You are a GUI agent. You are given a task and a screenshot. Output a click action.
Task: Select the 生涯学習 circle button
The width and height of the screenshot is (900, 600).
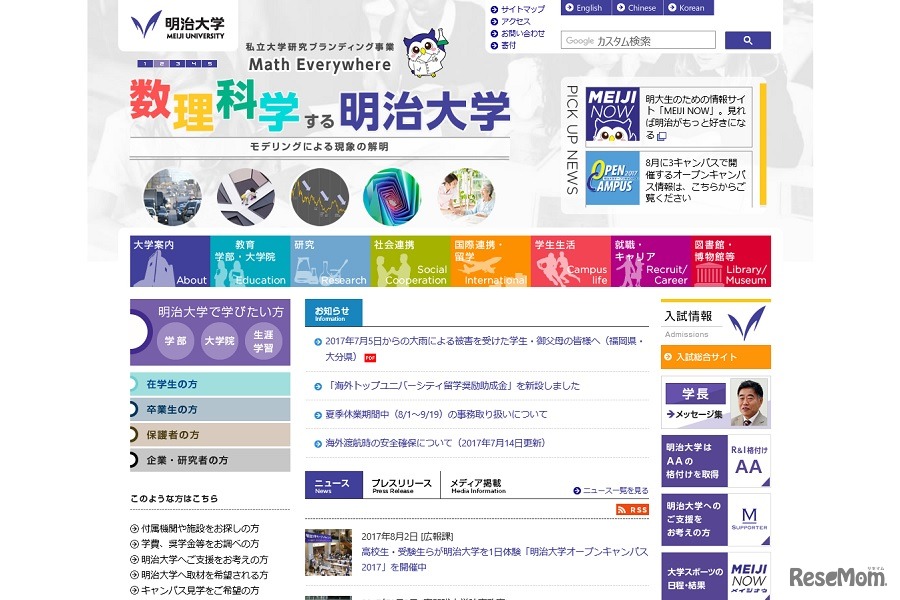263,341
